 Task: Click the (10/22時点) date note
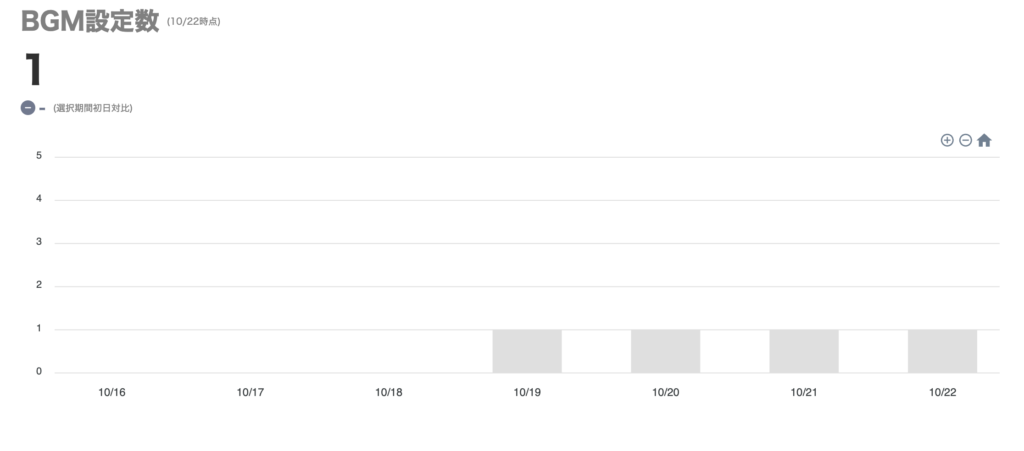pyautogui.click(x=194, y=22)
